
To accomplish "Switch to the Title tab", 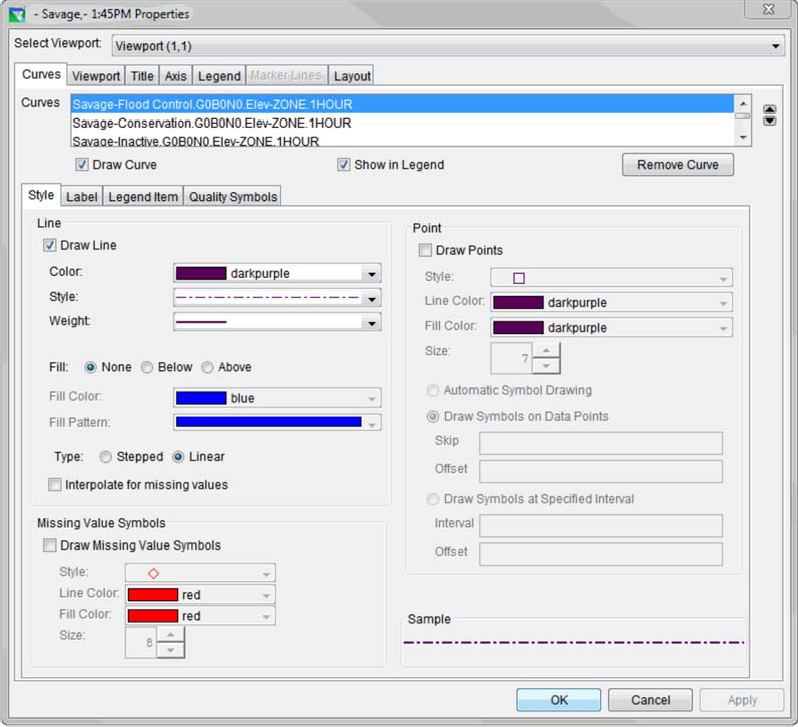I will tap(142, 76).
